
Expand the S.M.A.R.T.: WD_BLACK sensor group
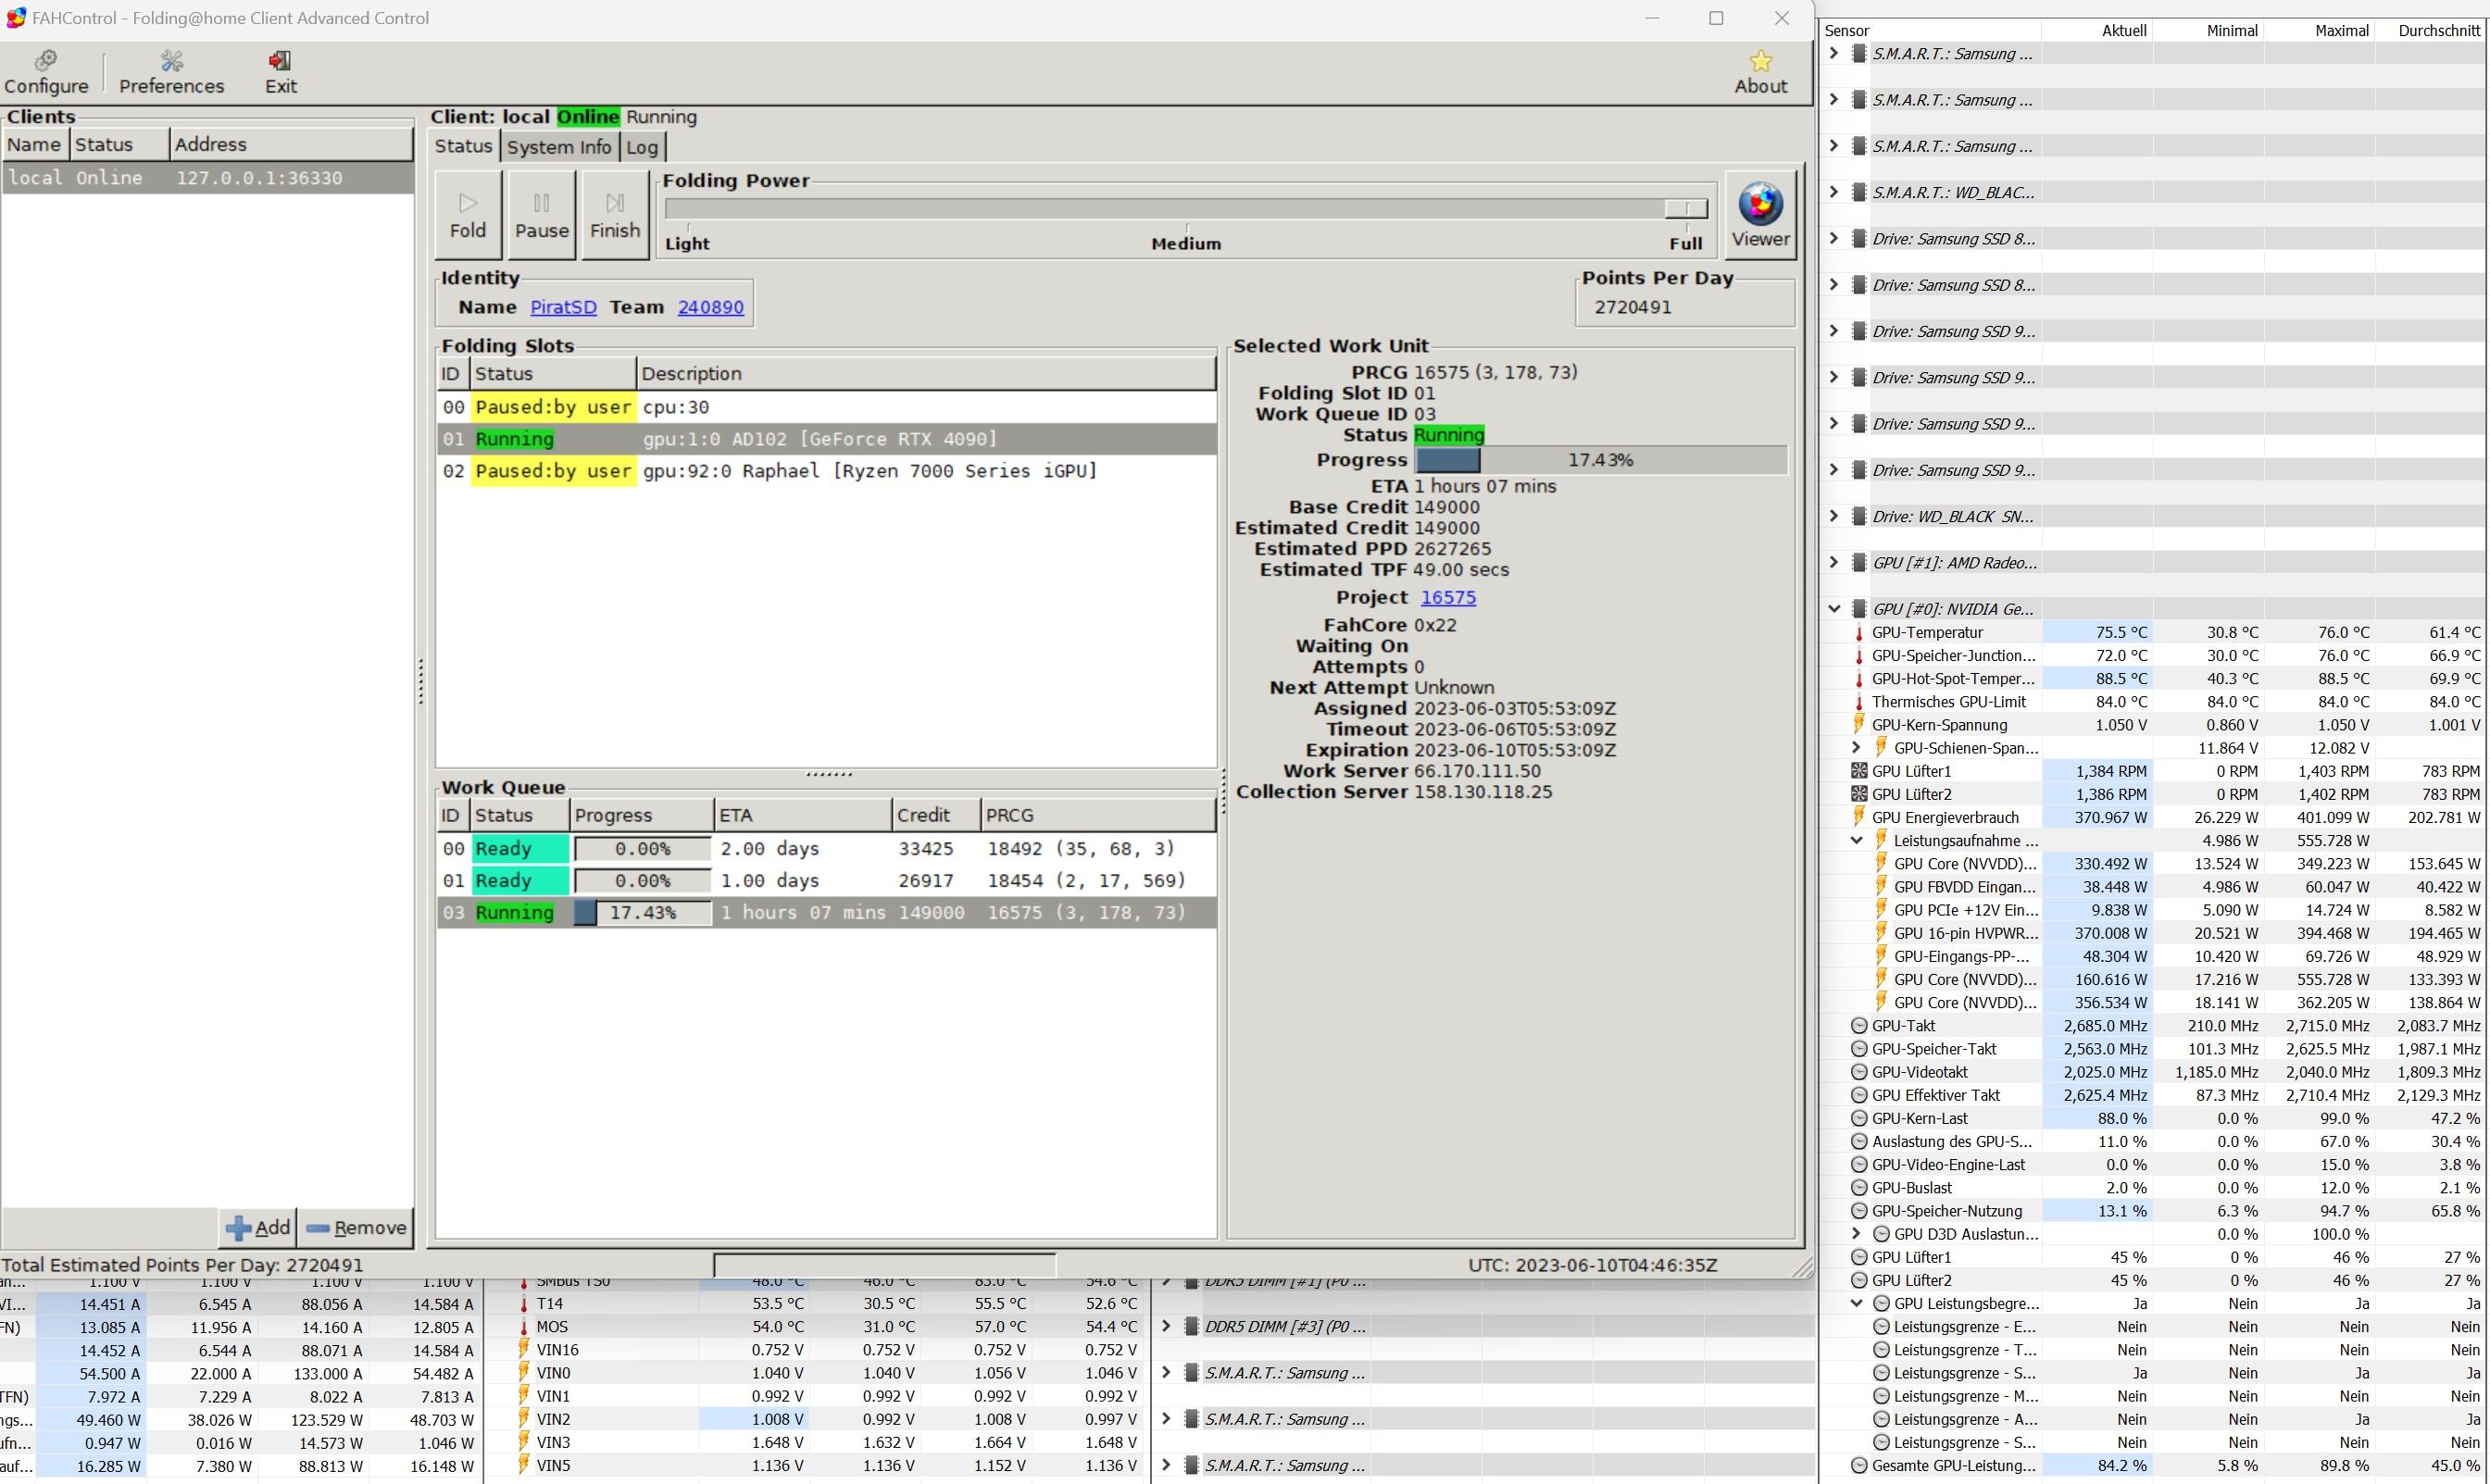1833,192
